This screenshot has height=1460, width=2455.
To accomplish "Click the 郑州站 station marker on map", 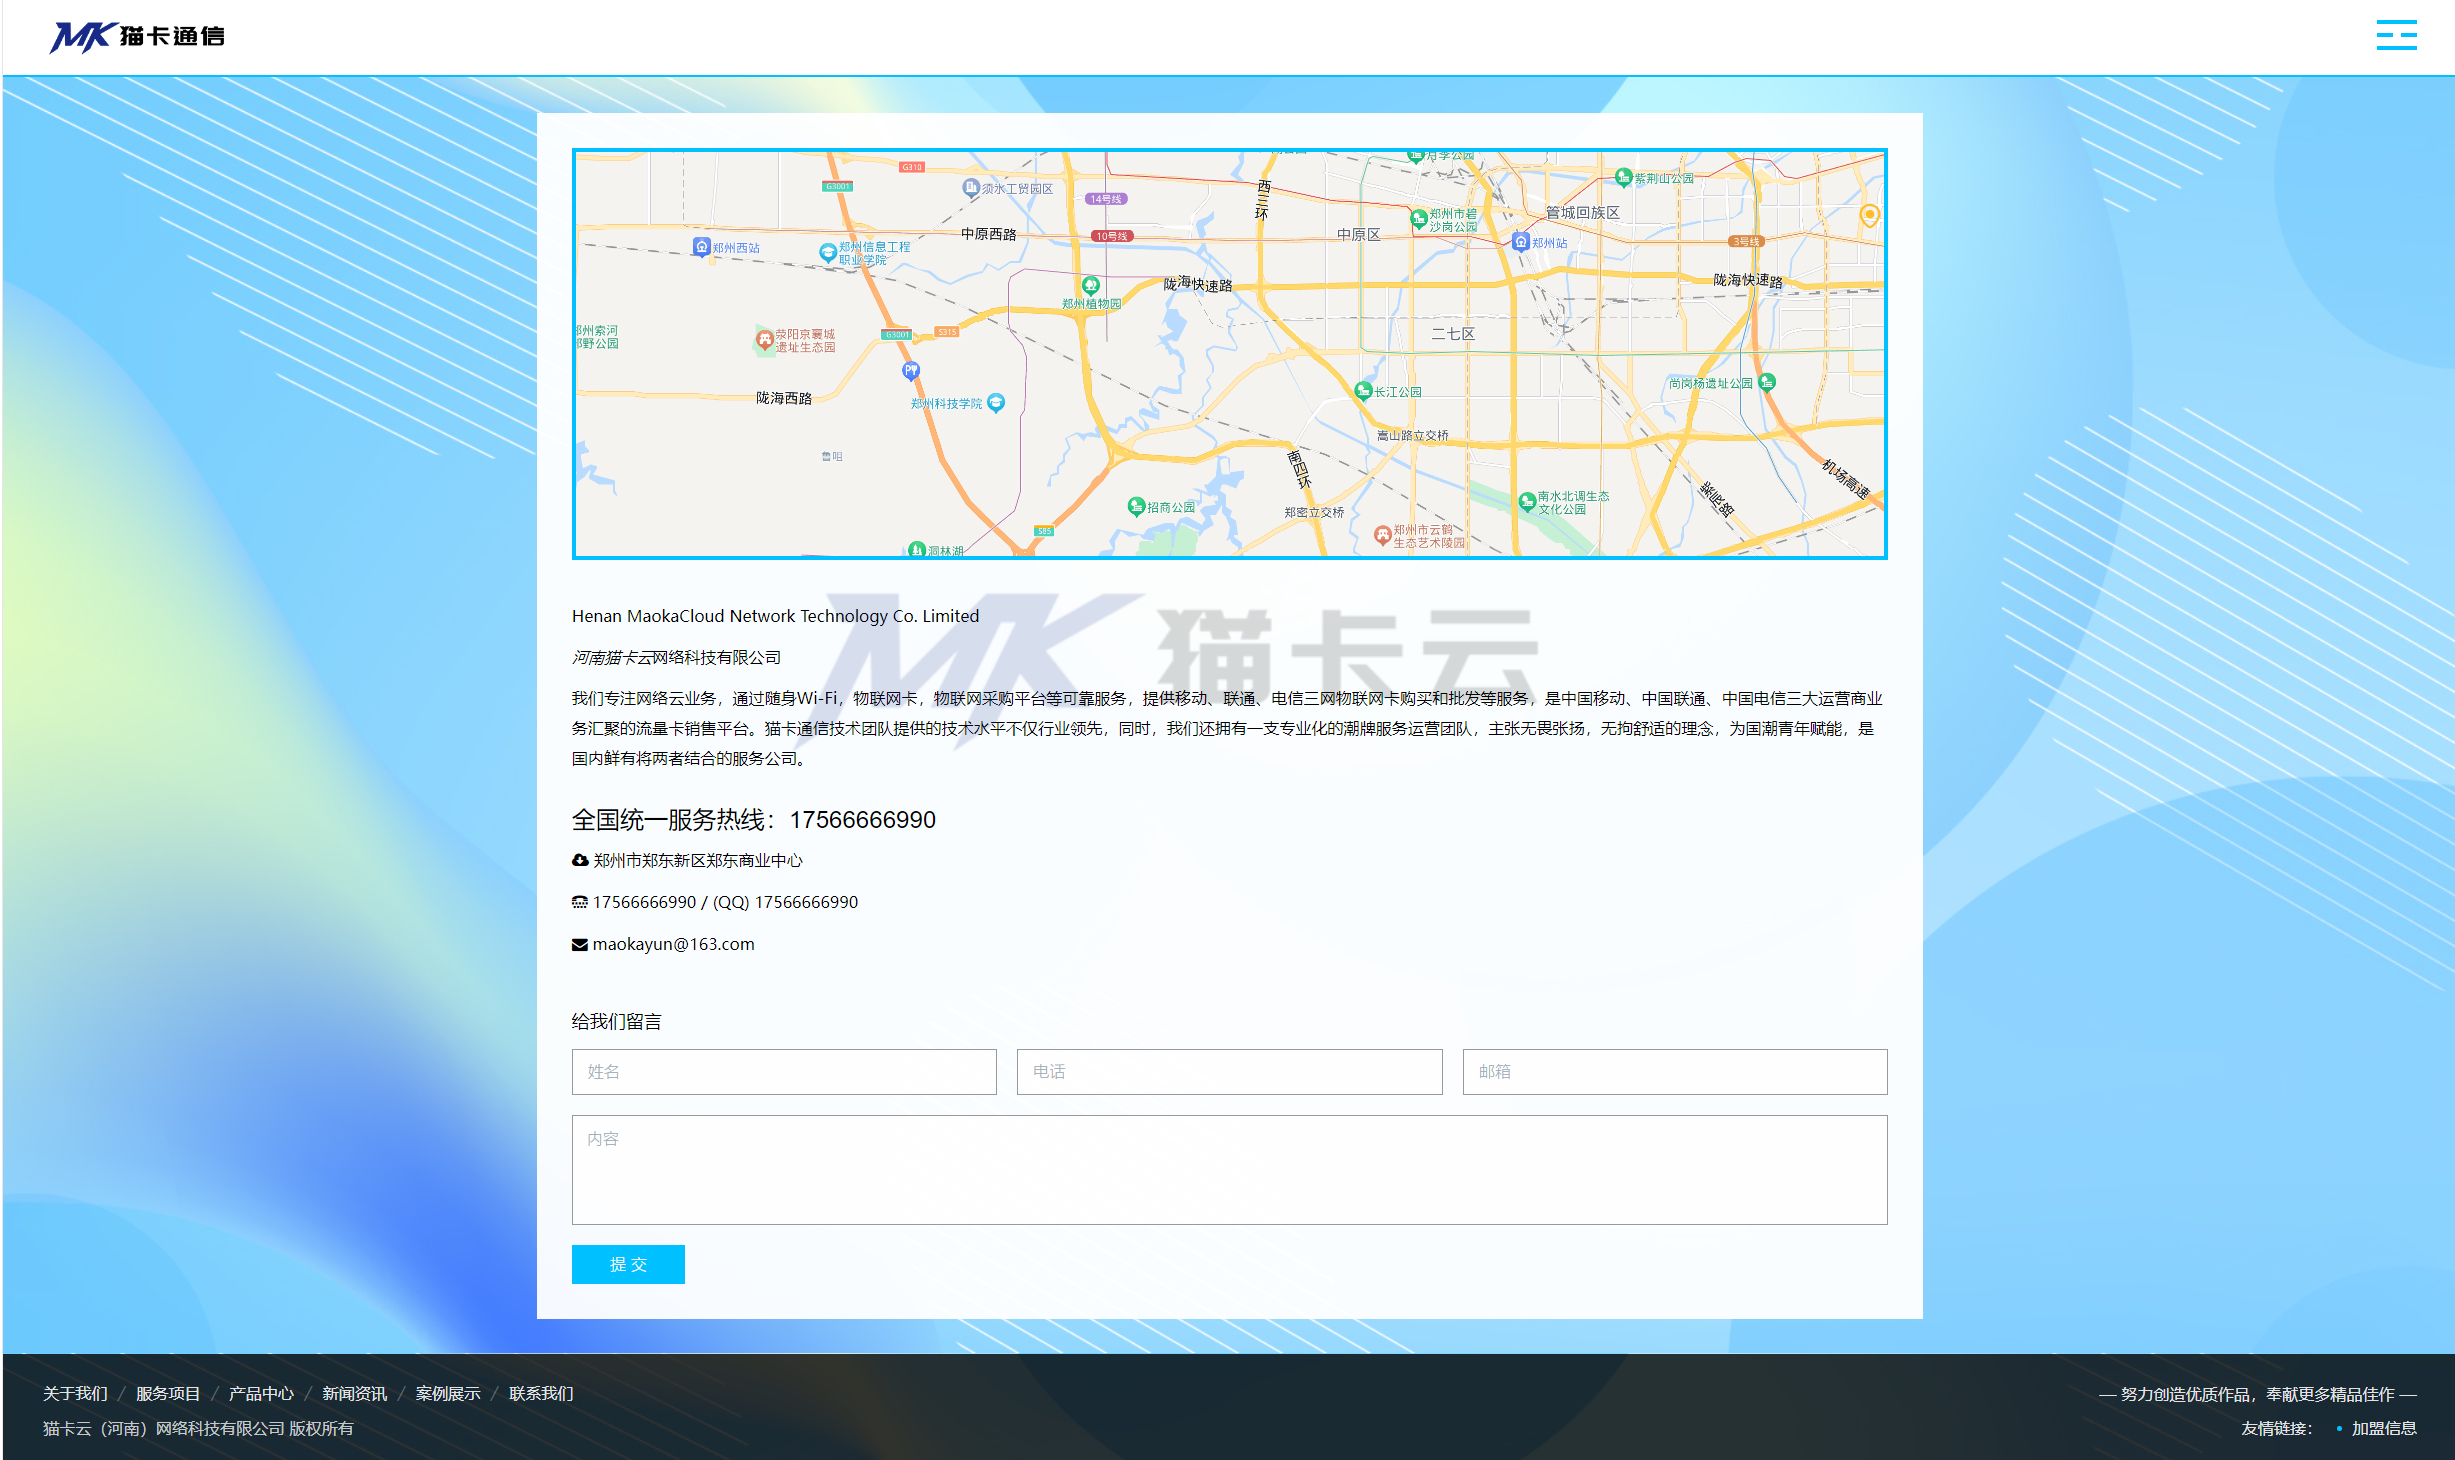I will tap(1520, 242).
